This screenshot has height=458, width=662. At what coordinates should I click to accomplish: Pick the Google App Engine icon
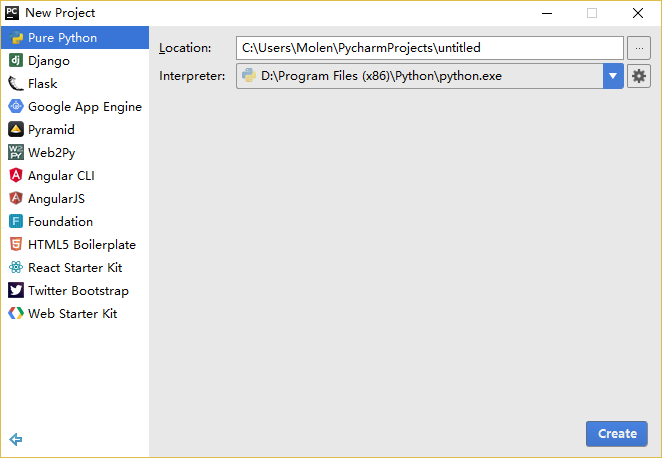(x=16, y=107)
